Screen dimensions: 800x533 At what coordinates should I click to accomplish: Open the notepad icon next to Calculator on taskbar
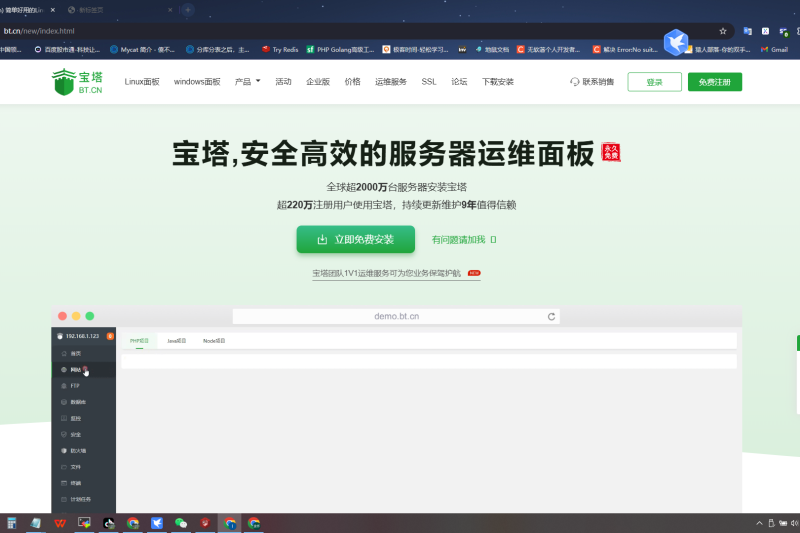(x=36, y=523)
